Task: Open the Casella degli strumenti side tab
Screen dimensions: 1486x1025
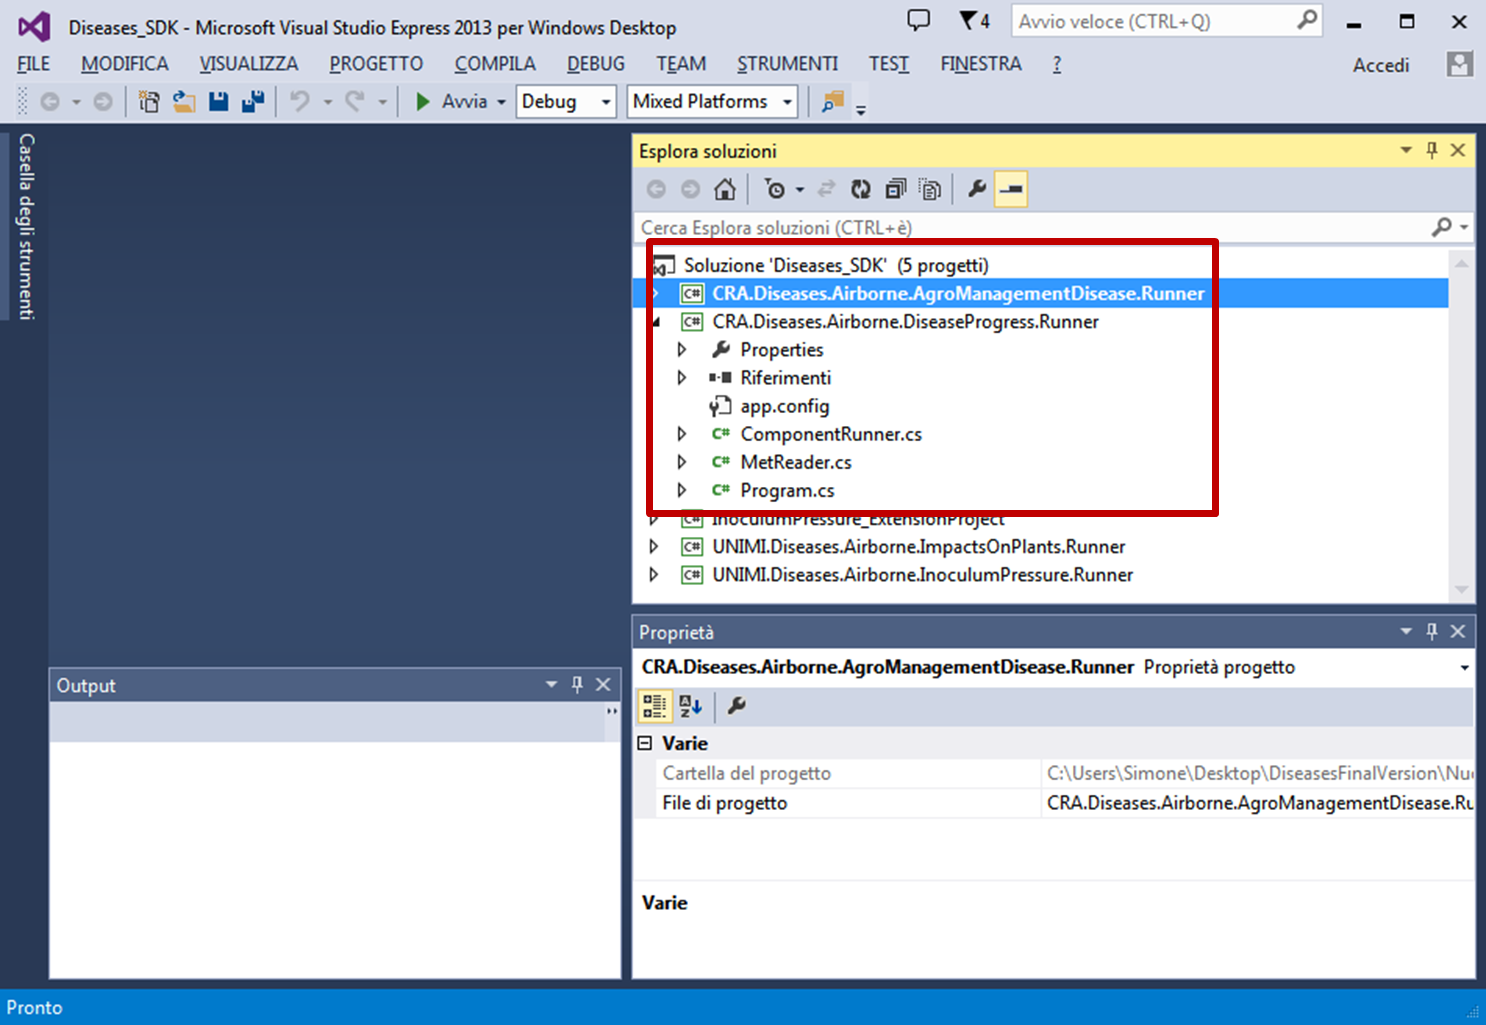Action: pos(26,226)
